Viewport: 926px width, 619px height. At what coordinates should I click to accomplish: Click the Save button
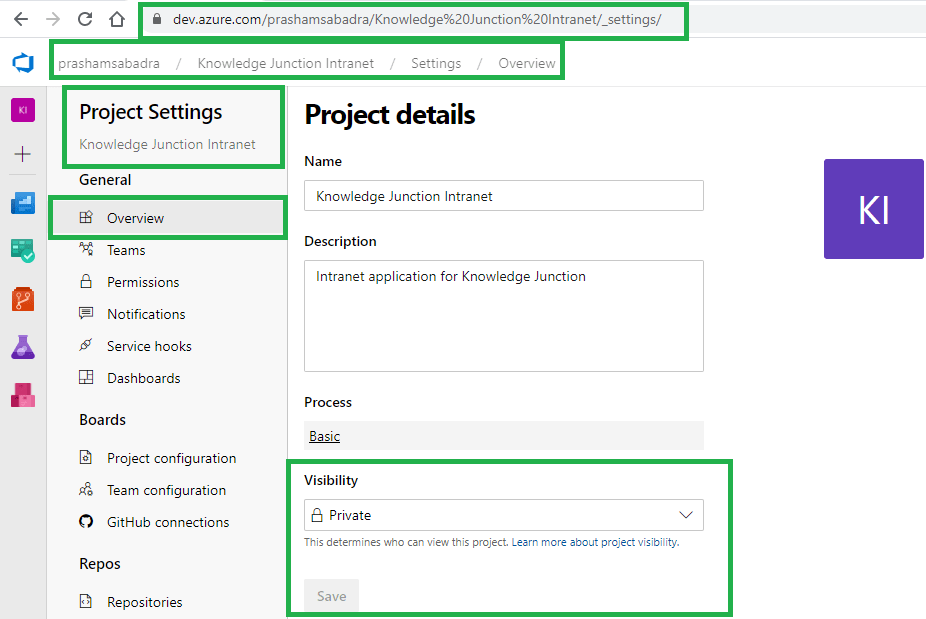point(331,595)
